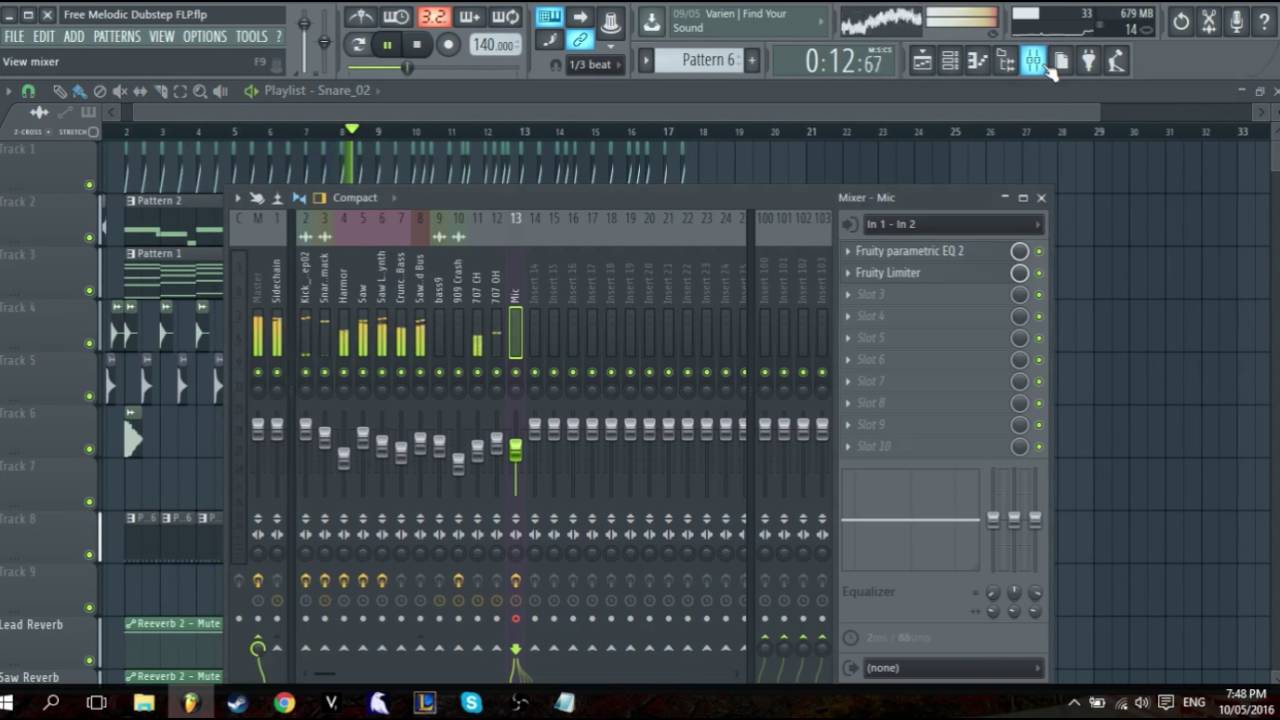Toggle Fruity parametric EQ 2 enable light
Screen dimensions: 1280x720
(x=1039, y=251)
